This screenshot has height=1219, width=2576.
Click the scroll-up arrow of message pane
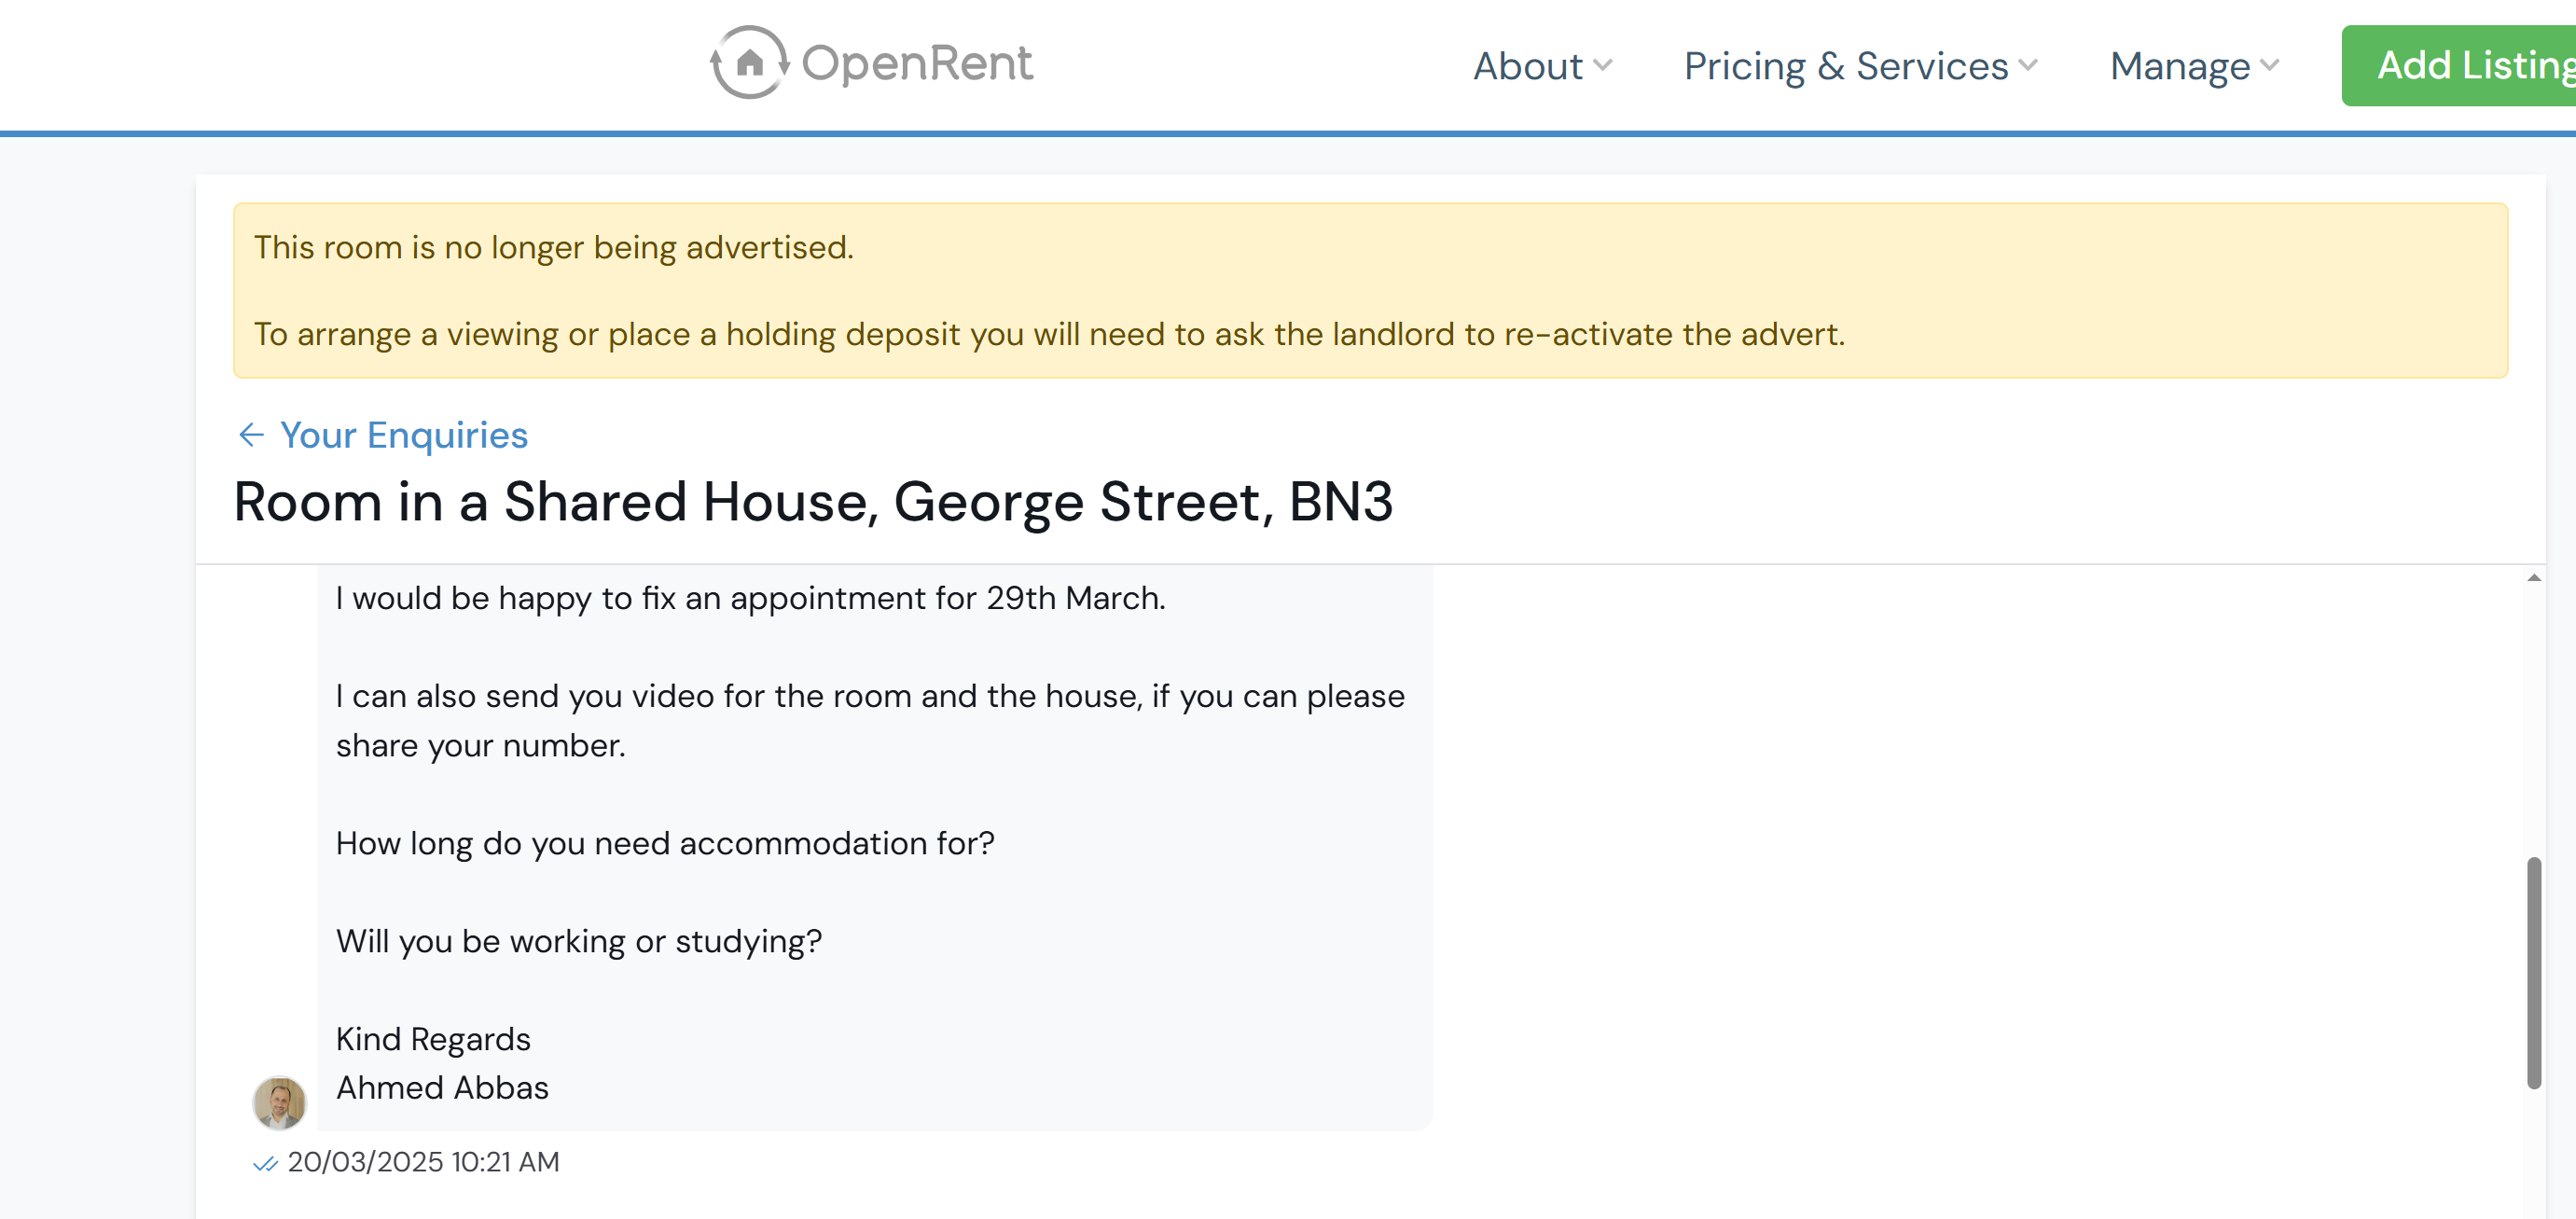(2533, 578)
